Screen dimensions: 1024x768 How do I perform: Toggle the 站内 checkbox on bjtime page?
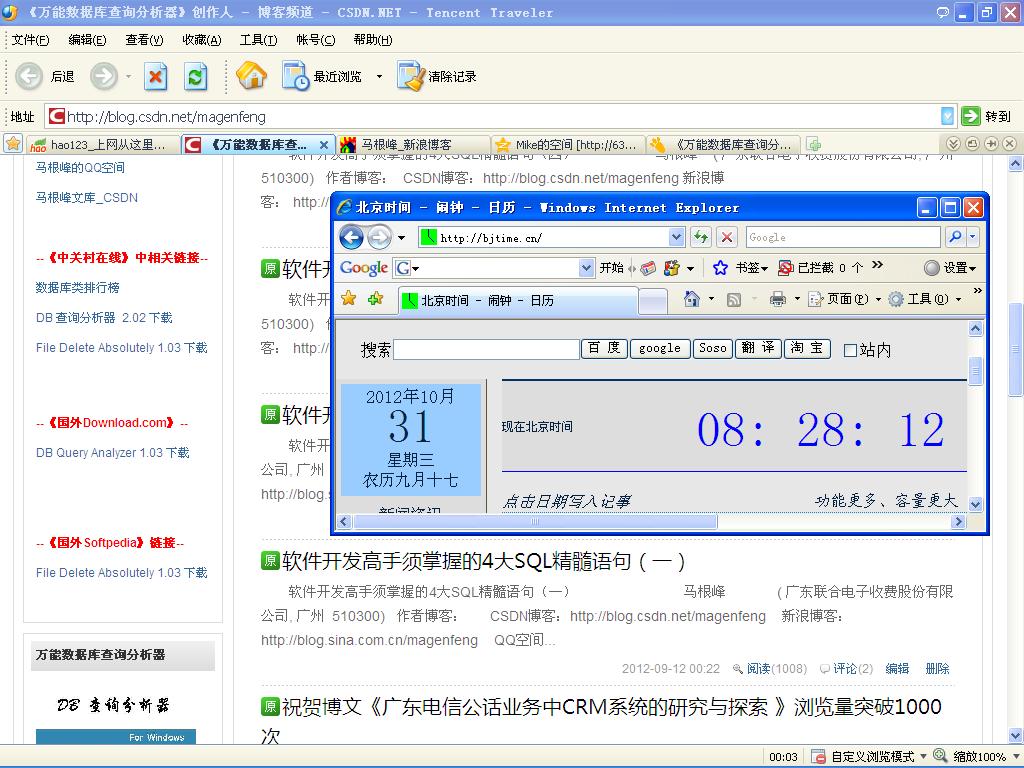pos(850,351)
